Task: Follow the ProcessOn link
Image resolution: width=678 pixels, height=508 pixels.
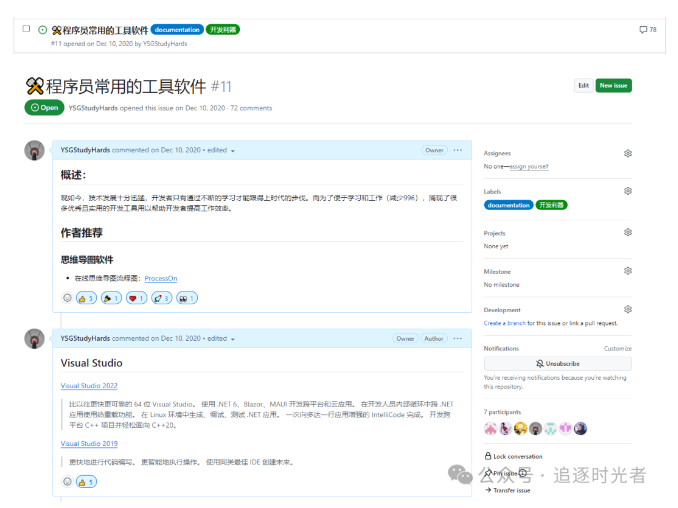Action: click(161, 278)
